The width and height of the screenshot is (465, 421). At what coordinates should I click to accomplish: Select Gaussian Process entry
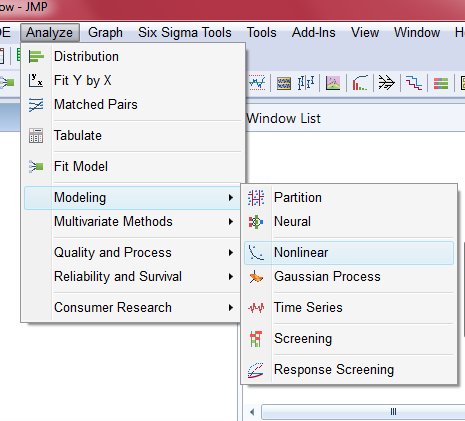point(349,277)
